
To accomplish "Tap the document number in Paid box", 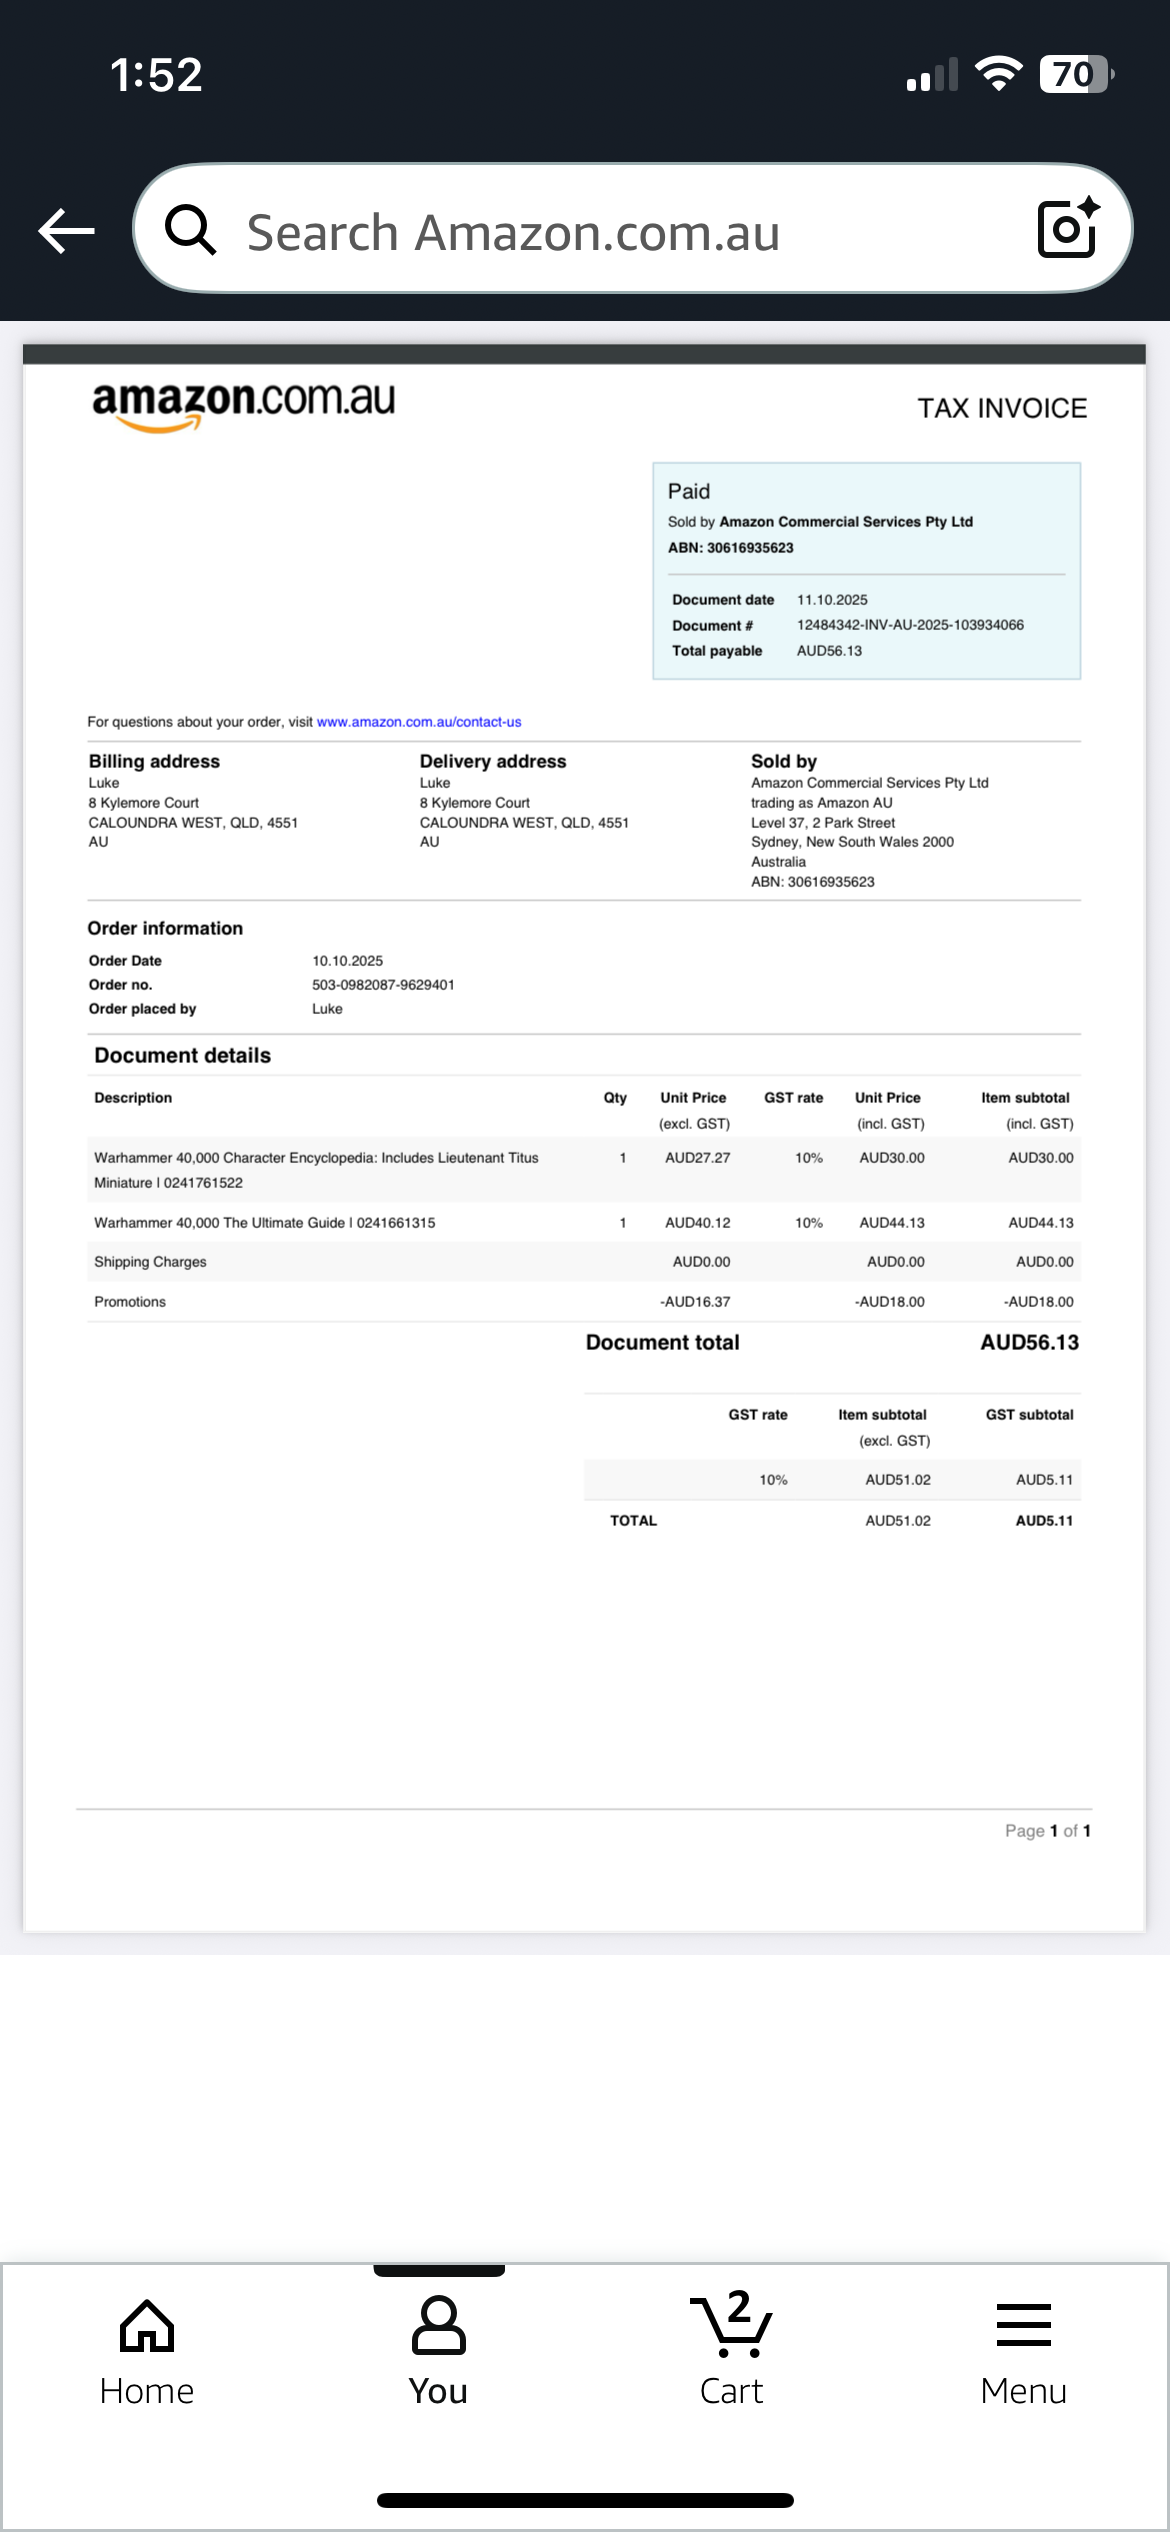I will pos(909,625).
